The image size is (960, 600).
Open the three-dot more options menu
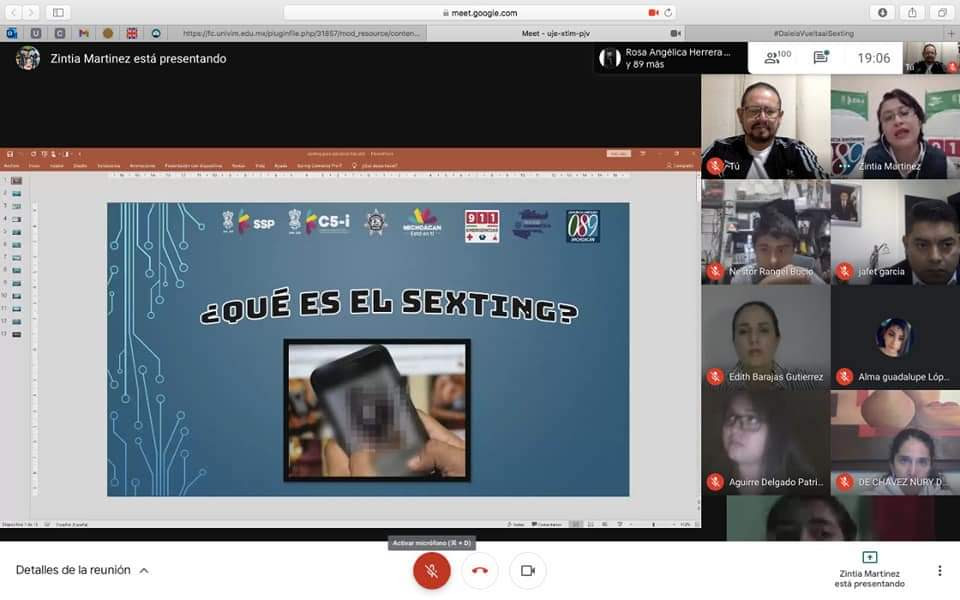(939, 571)
